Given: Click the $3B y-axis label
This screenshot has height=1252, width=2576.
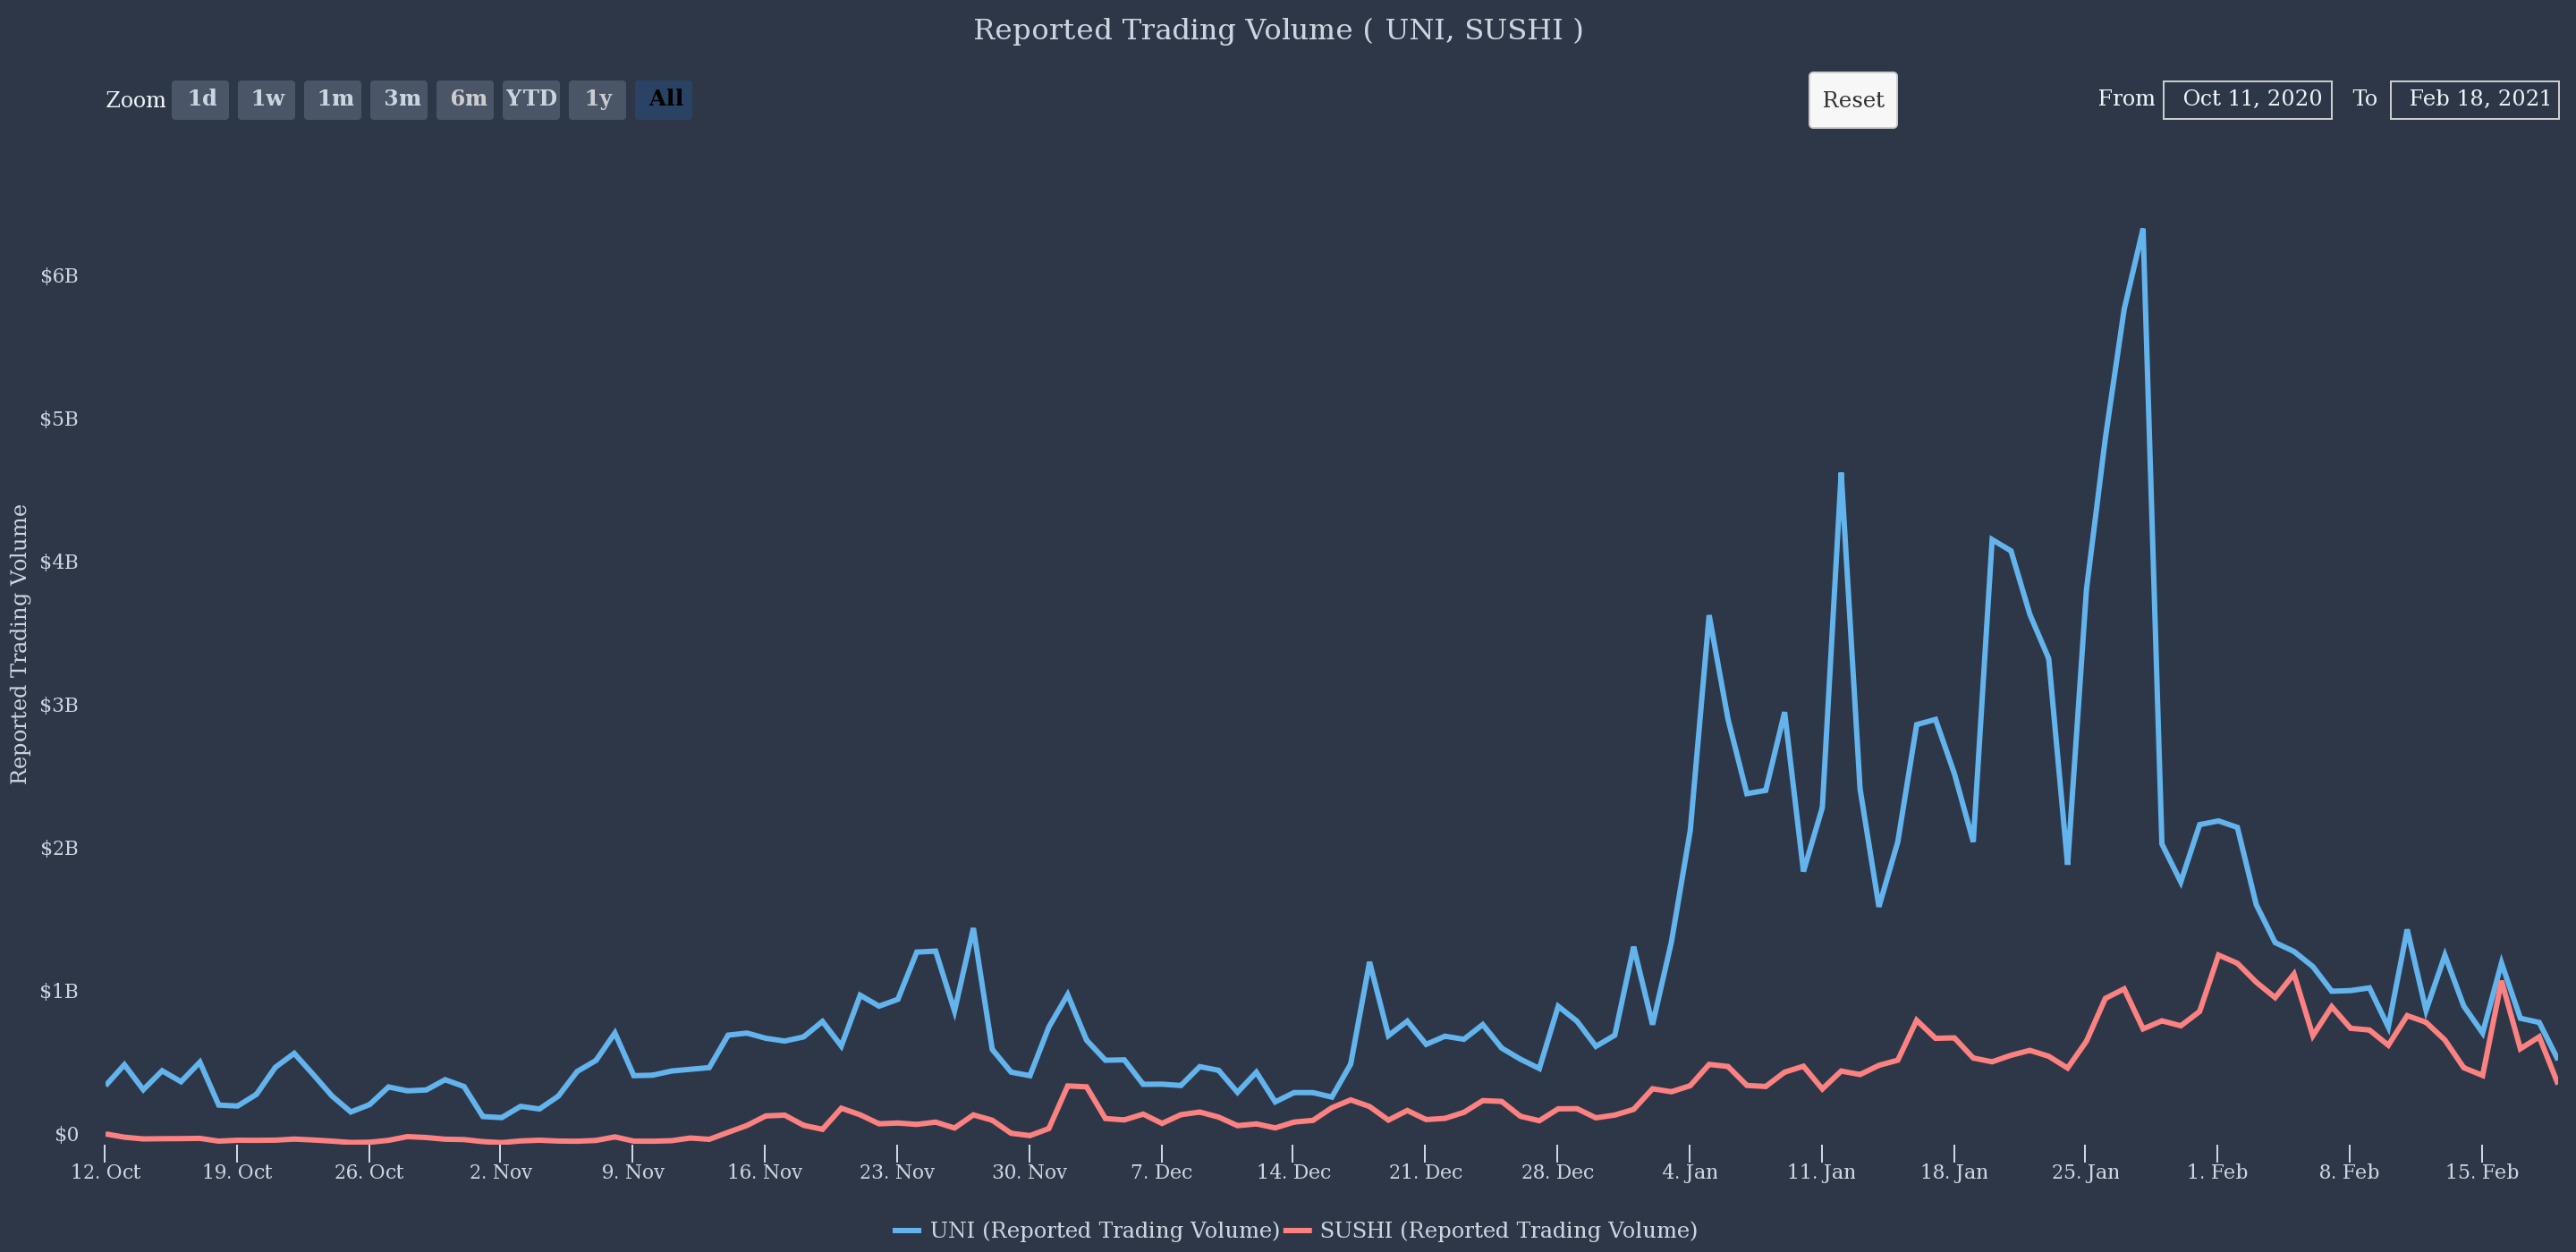Looking at the screenshot, I should [59, 705].
